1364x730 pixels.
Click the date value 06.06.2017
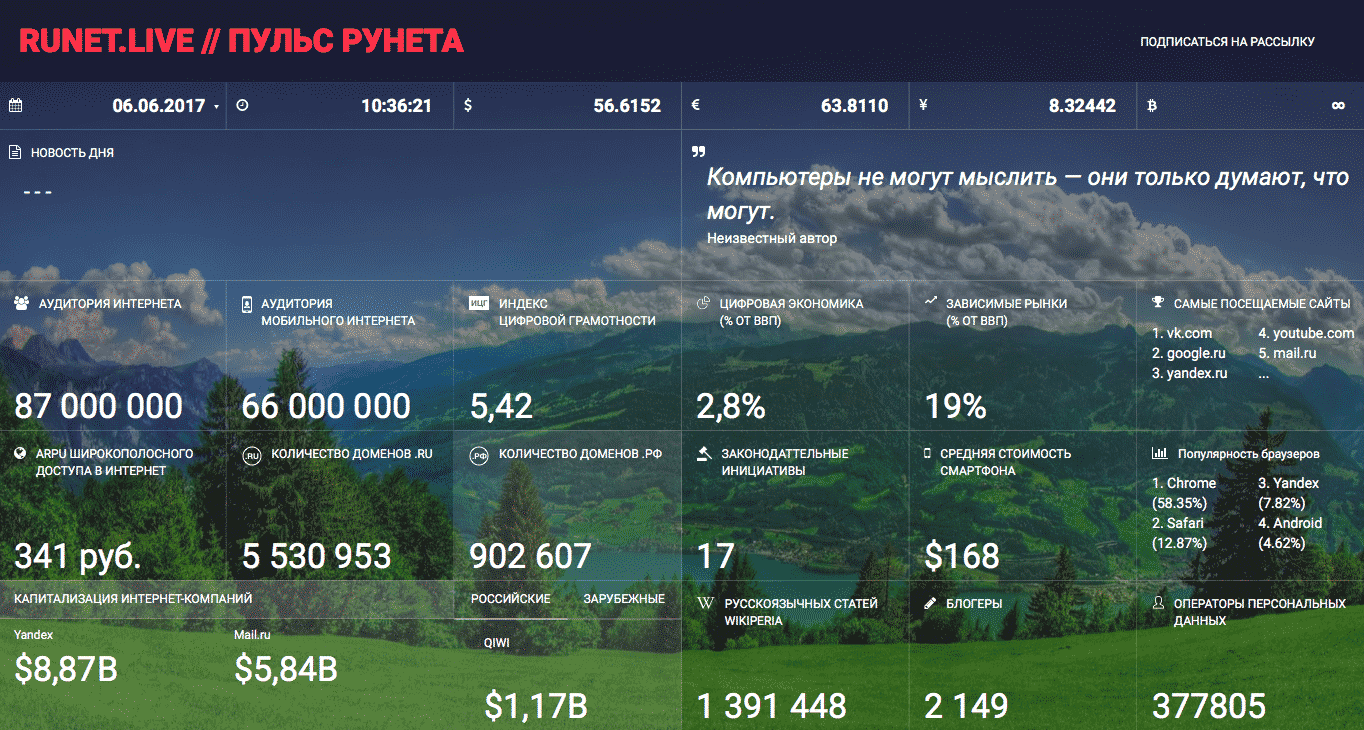[159, 106]
